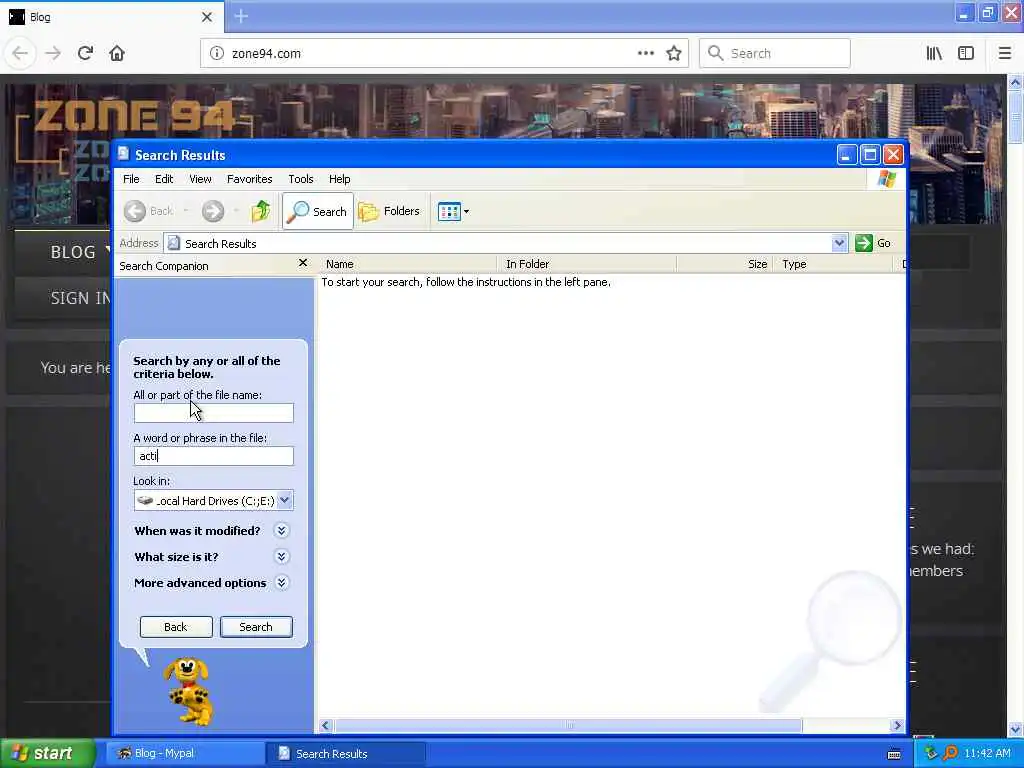Screen dimensions: 1024x768
Task: Open the Edit menu
Action: click(164, 179)
